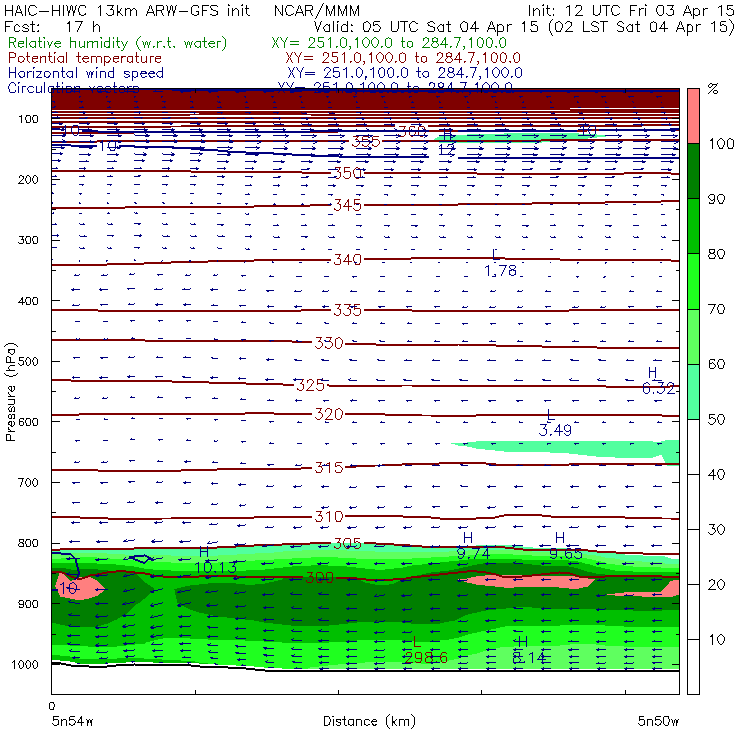
Task: Click the '50' colorbar tick label
Action: [x=716, y=420]
